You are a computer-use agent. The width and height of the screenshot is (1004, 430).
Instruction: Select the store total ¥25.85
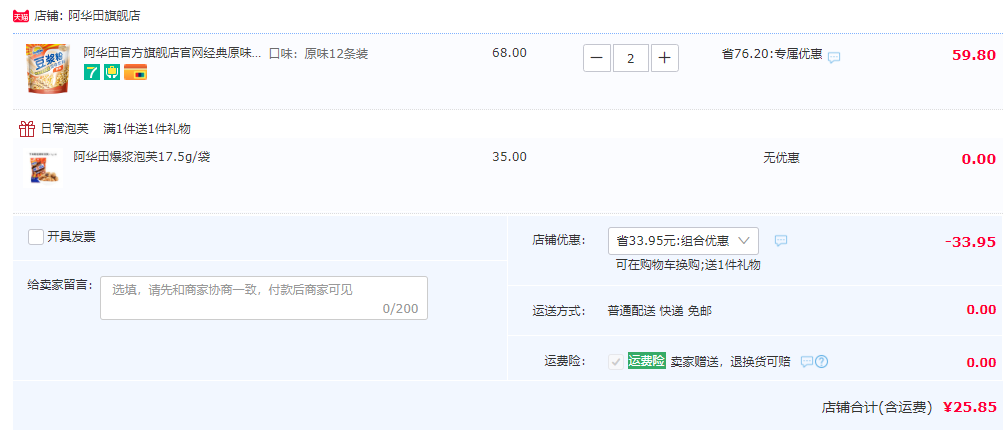pyautogui.click(x=969, y=407)
